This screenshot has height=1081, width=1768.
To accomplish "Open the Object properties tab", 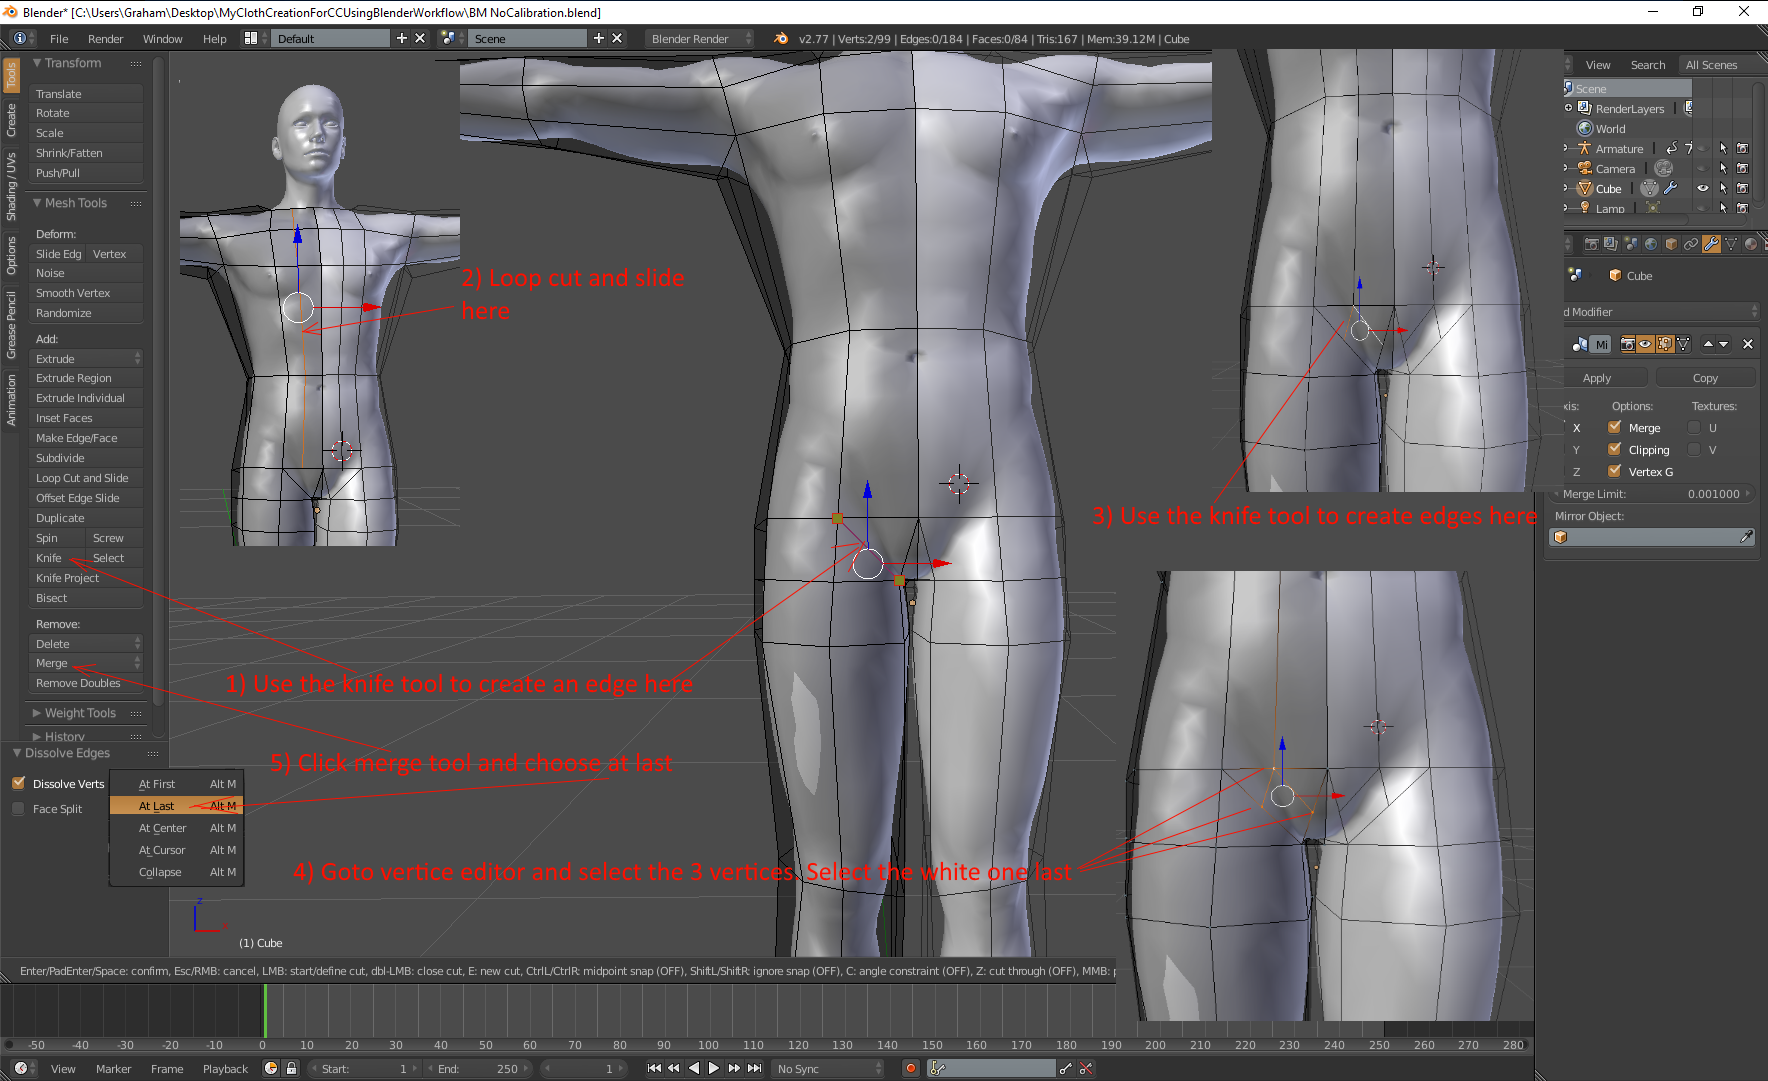I will click(x=1671, y=244).
